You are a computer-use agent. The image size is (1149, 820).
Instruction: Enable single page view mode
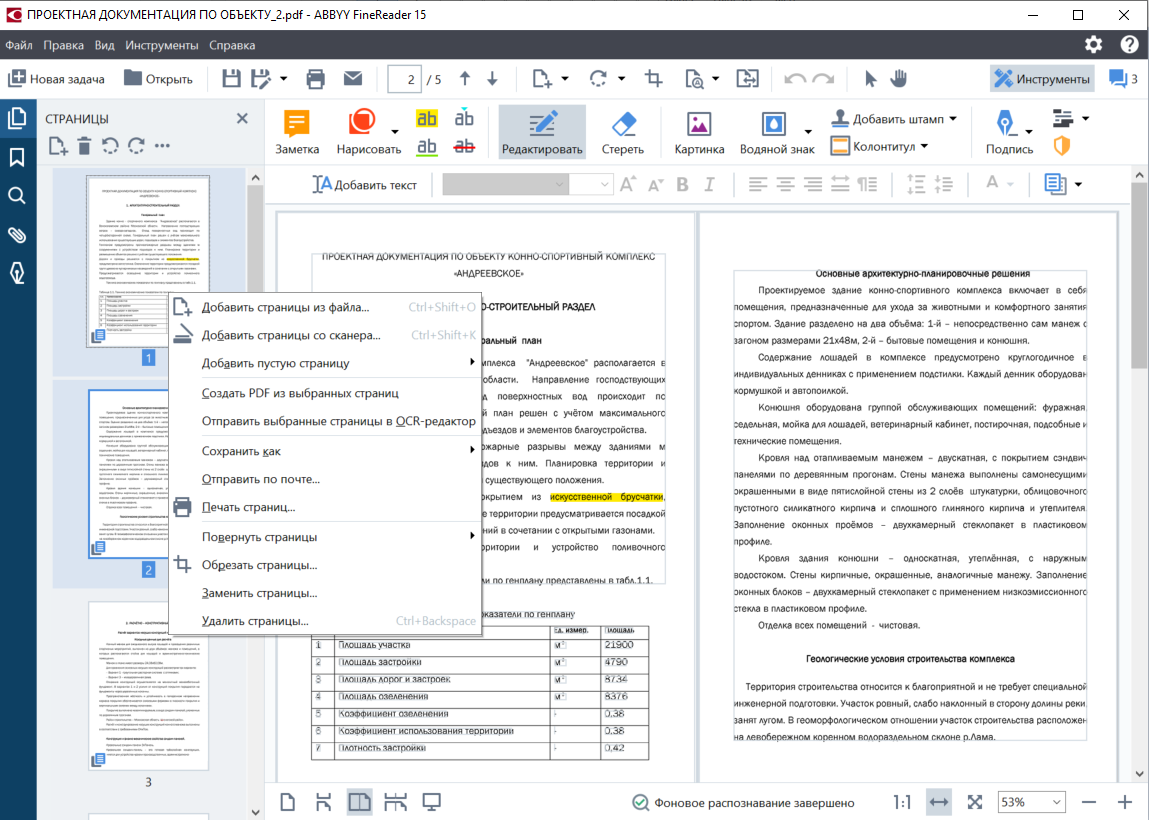tap(286, 801)
